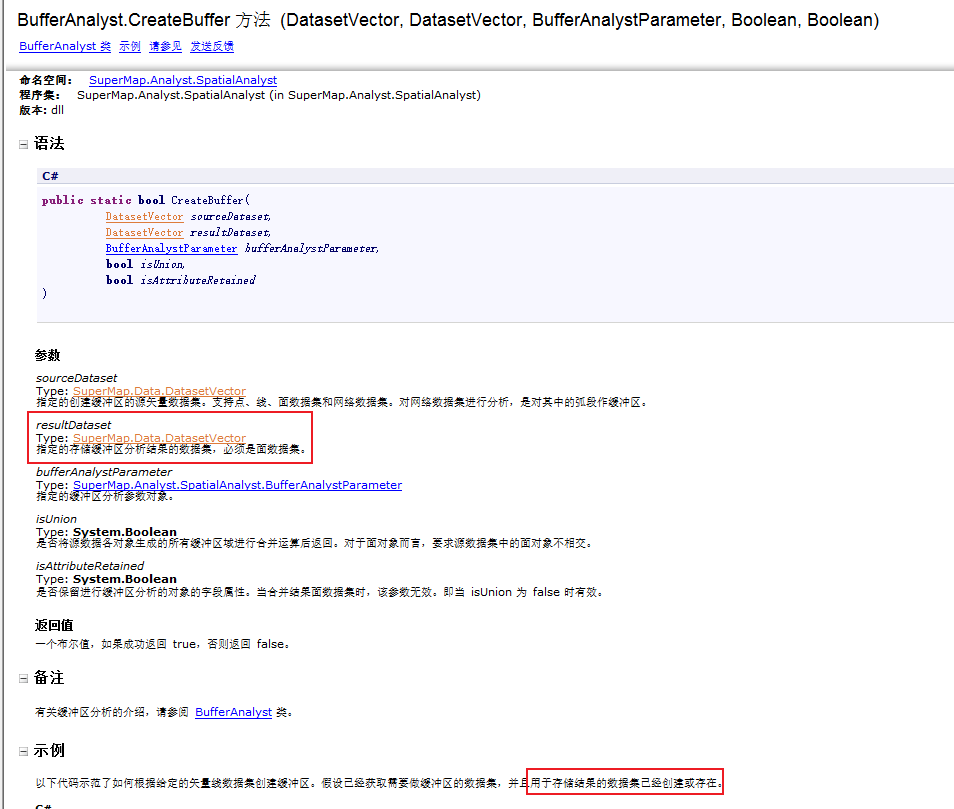Open the BufferAnalystParameter link in the code block
The image size is (954, 809).
tap(171, 248)
